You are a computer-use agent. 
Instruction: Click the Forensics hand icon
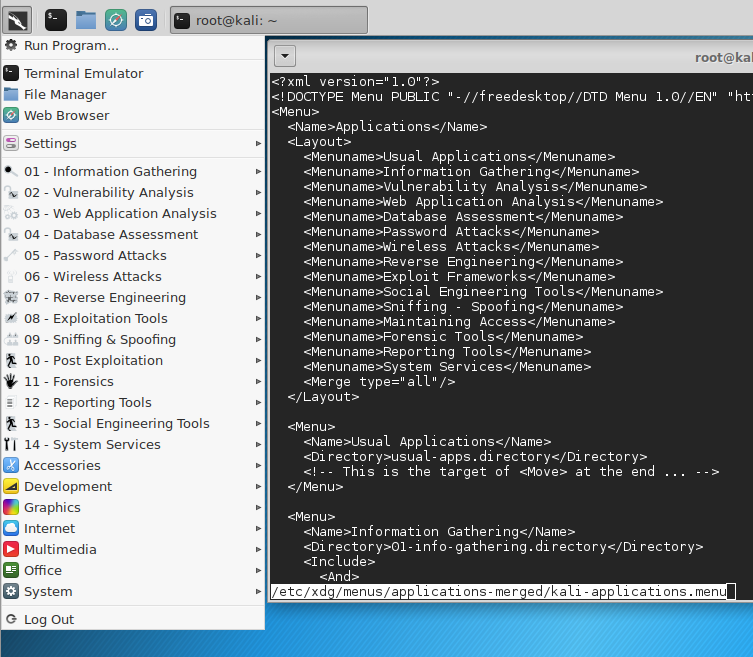(11, 381)
